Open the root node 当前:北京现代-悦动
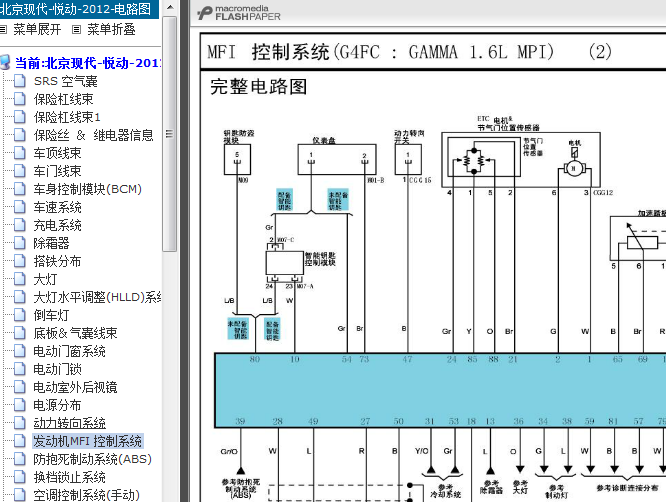 point(88,63)
